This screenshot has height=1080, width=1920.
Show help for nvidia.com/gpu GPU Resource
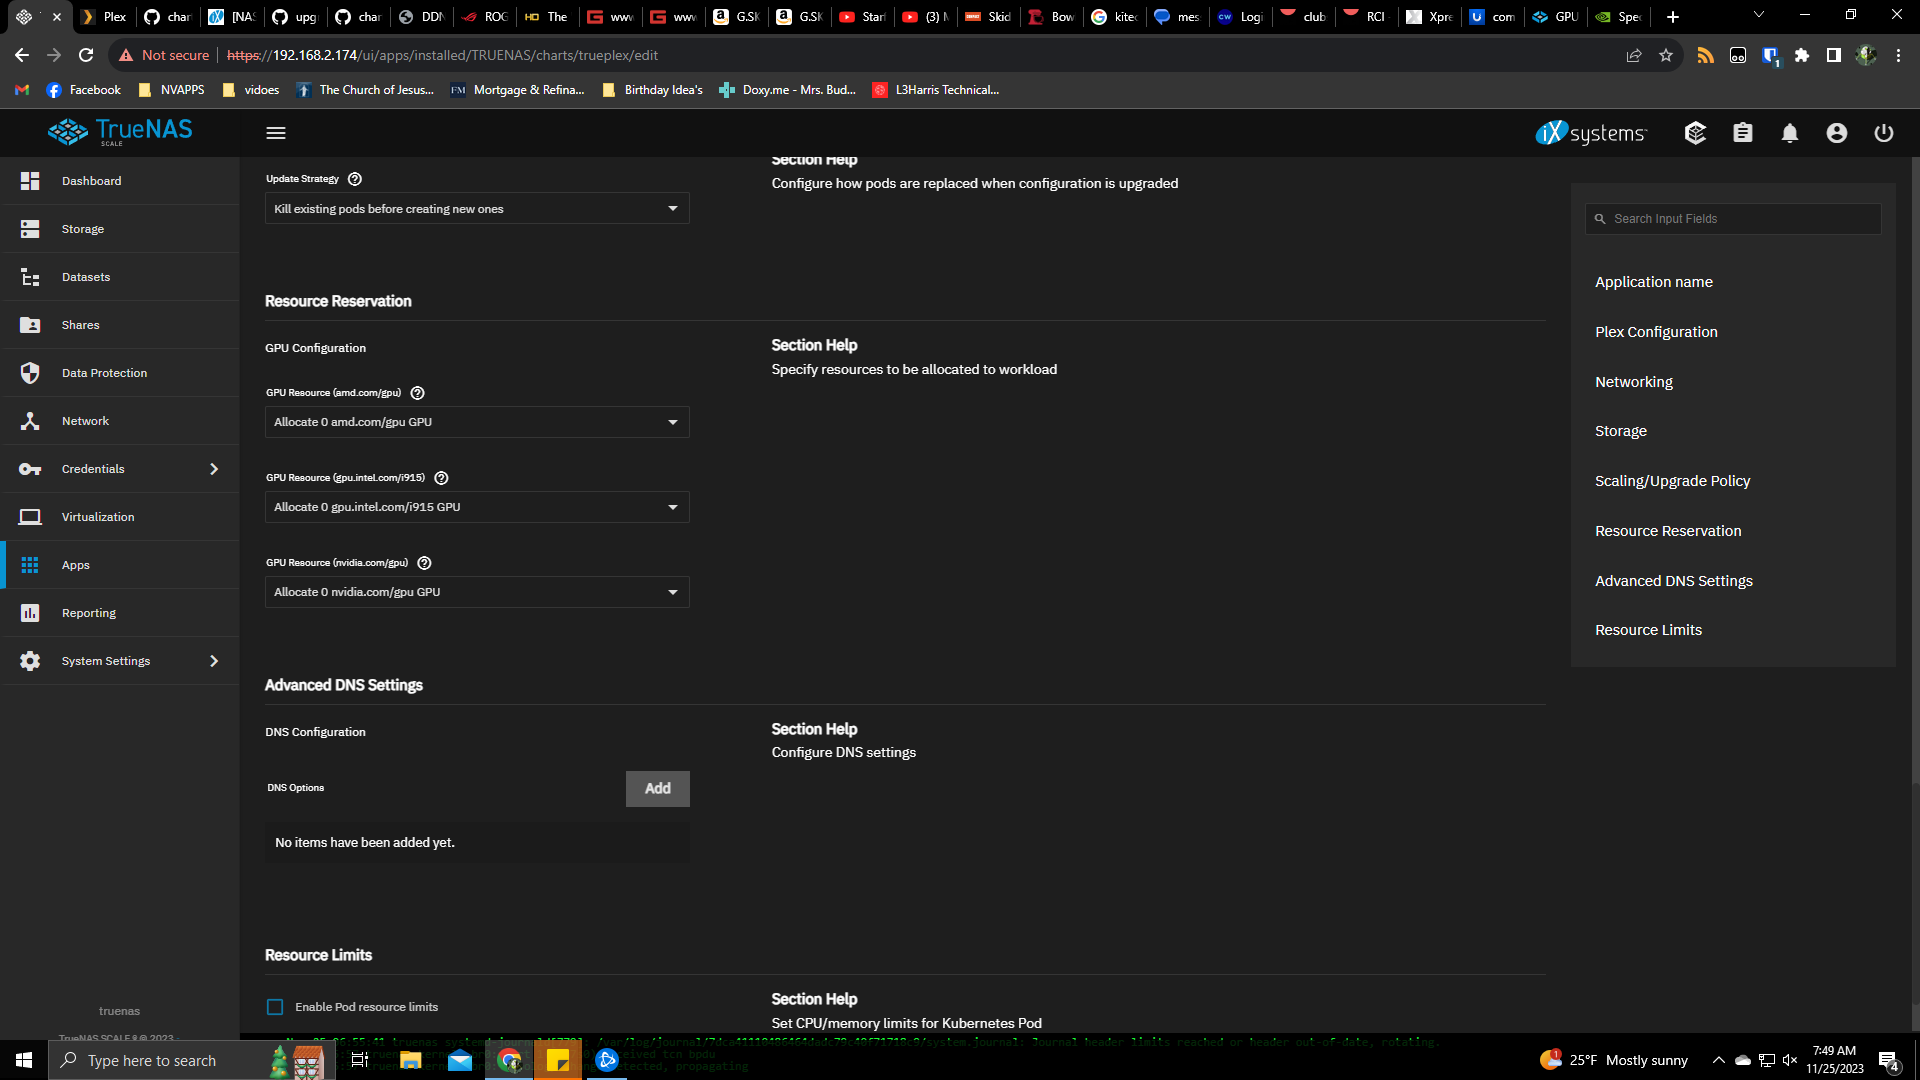coord(424,563)
